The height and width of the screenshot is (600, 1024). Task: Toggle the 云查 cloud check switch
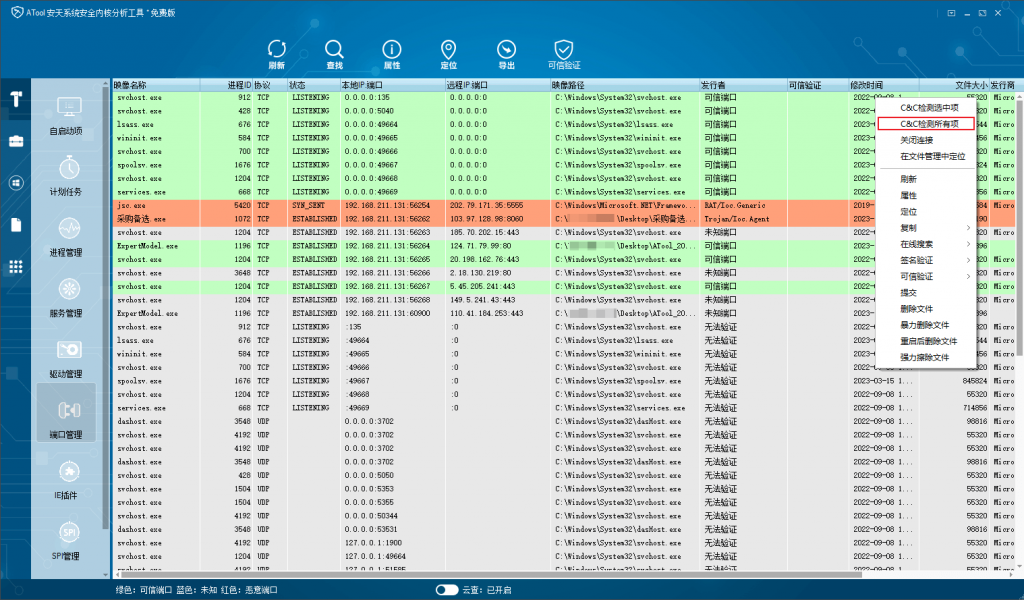447,590
